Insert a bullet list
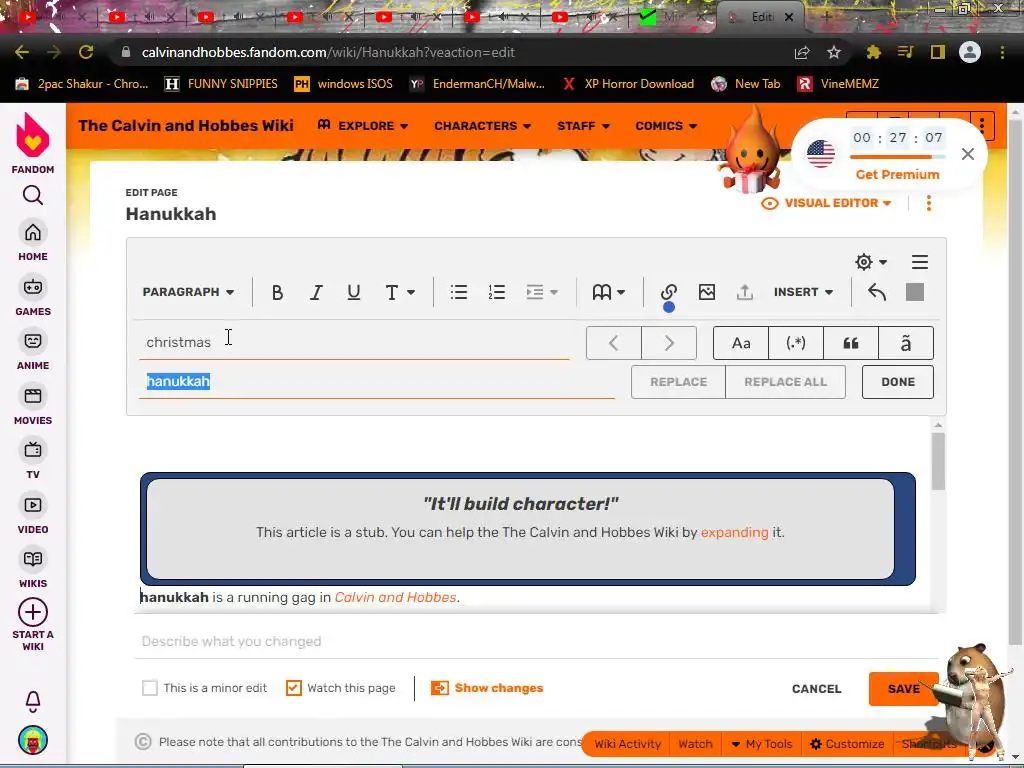This screenshot has width=1024, height=768. pos(458,292)
